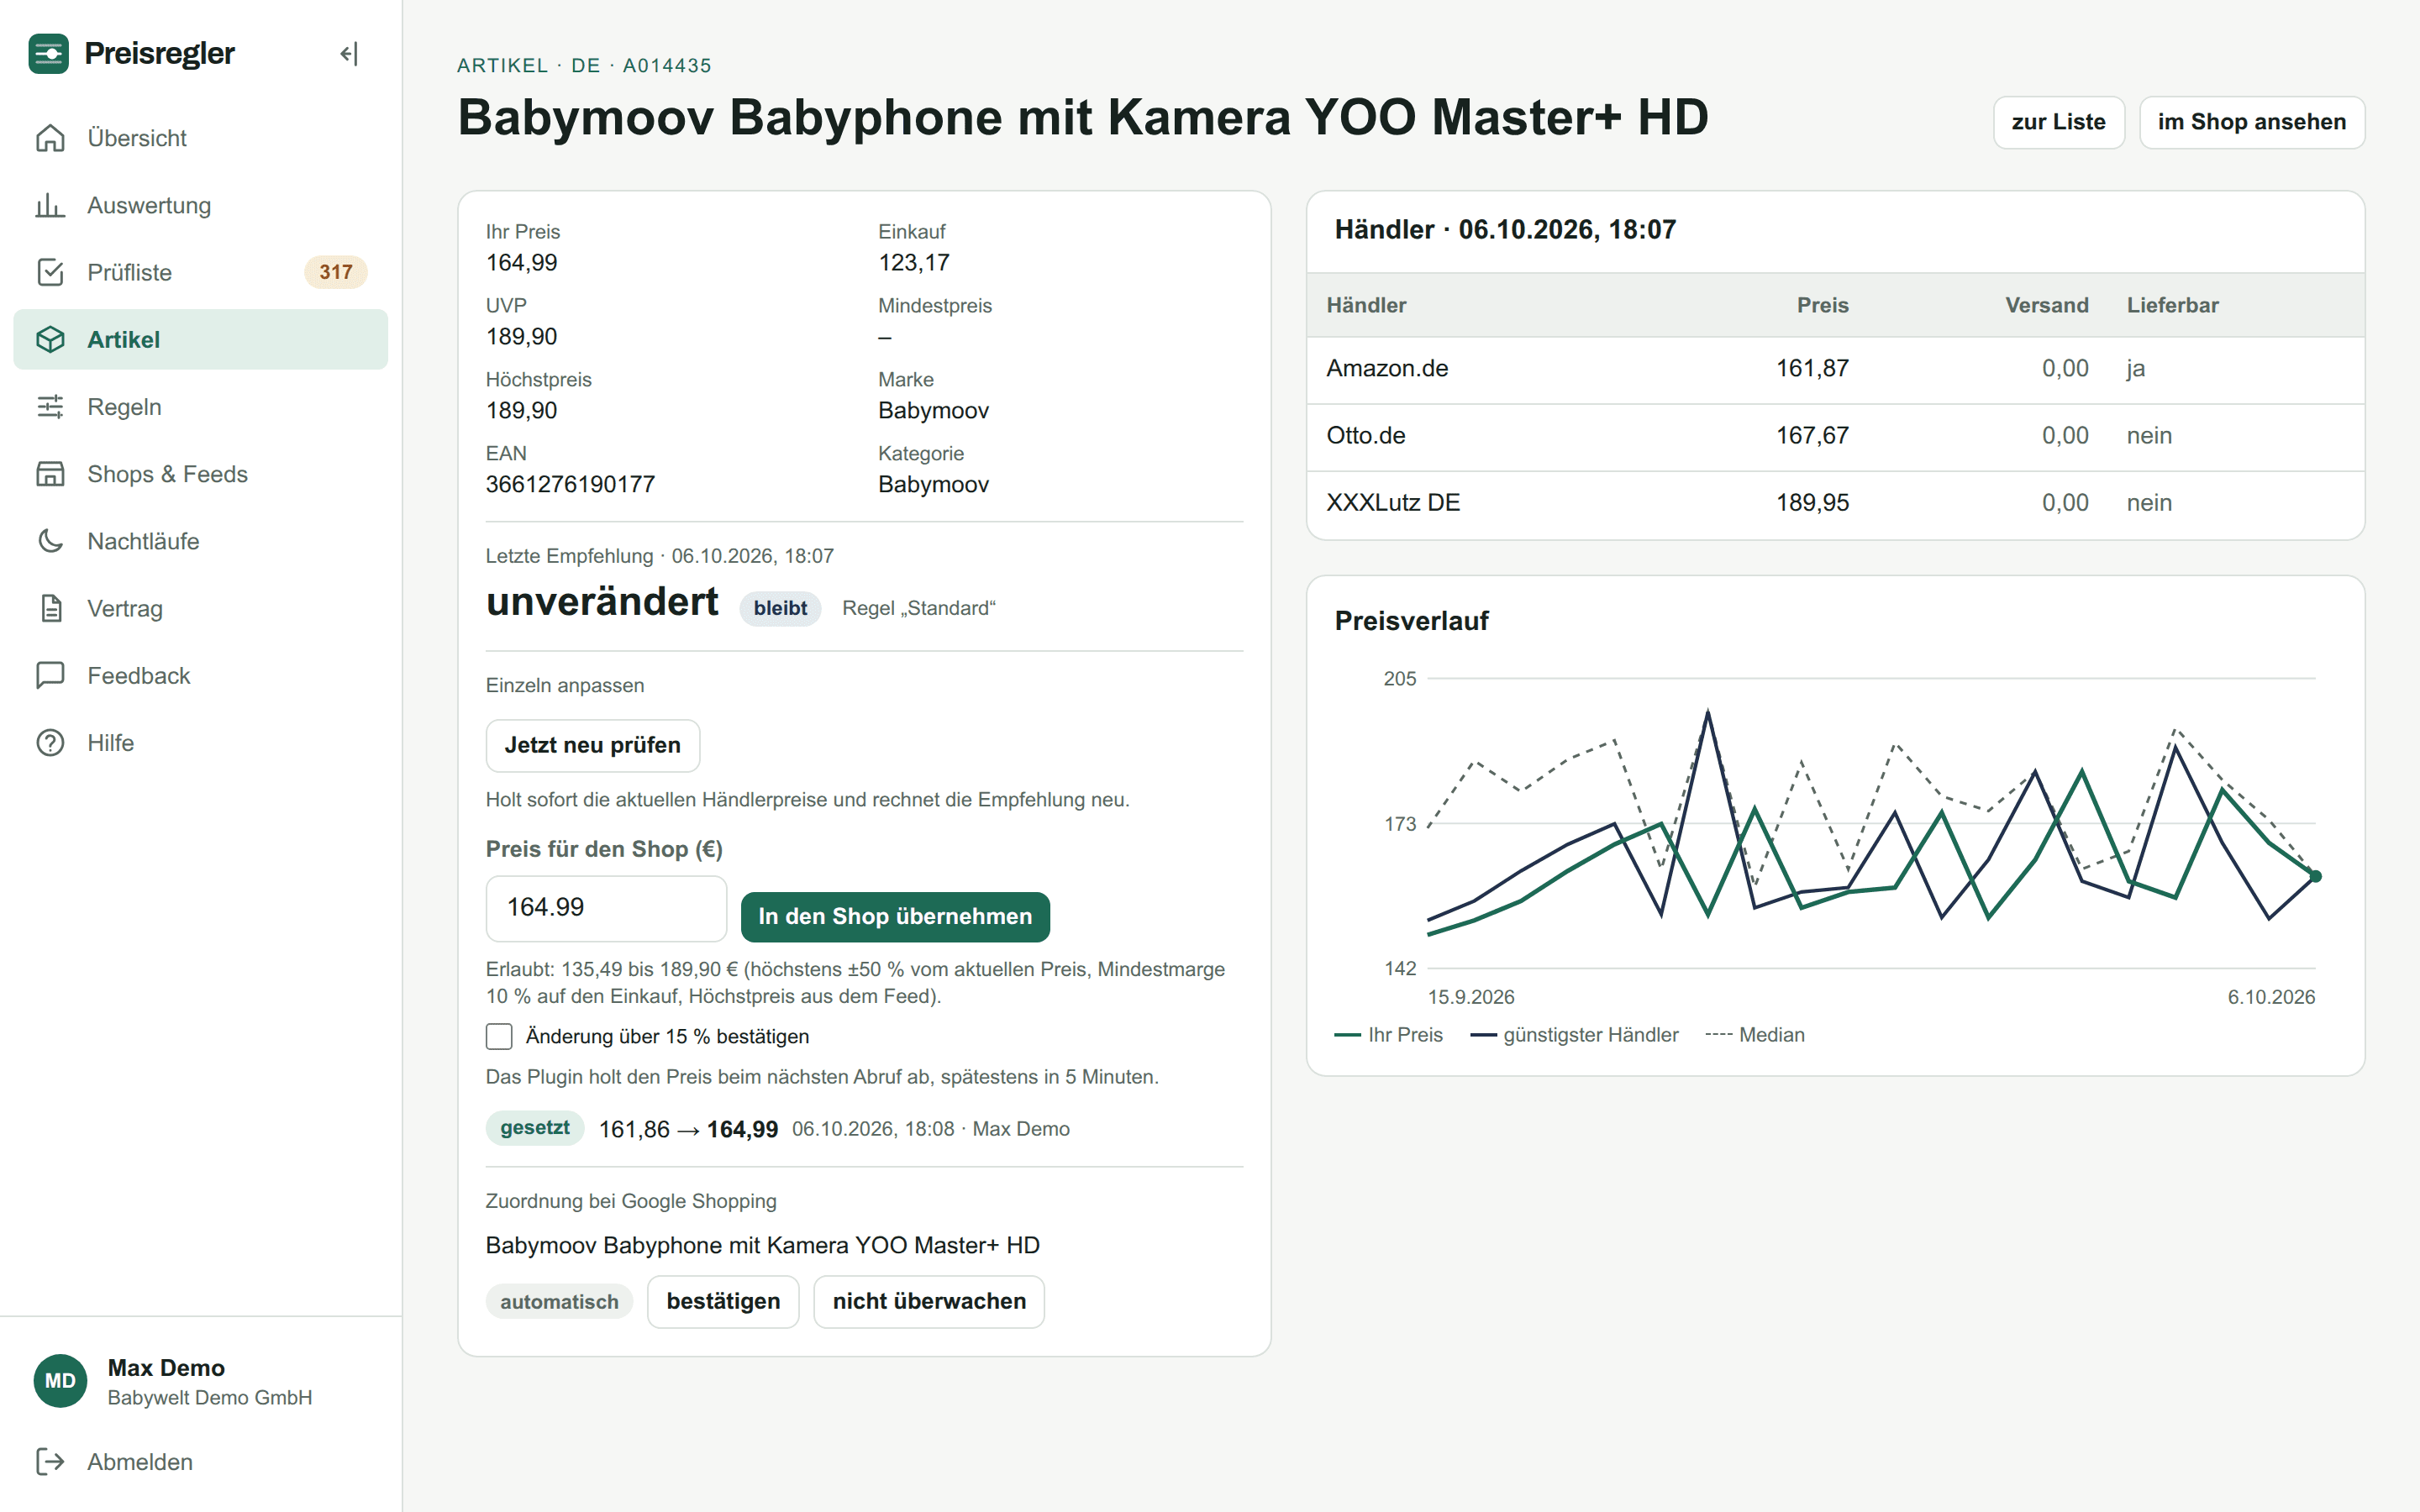Click the Auswertung bar chart icon
Viewport: 2420px width, 1512px height.
point(50,205)
